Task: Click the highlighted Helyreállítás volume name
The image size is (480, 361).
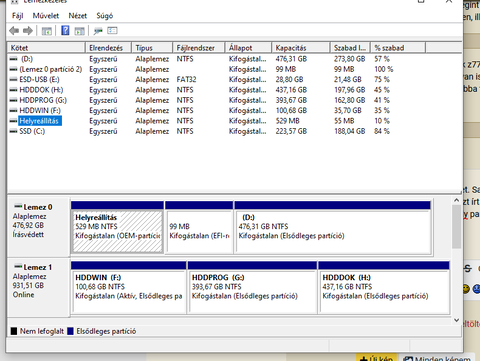Action: [x=40, y=121]
